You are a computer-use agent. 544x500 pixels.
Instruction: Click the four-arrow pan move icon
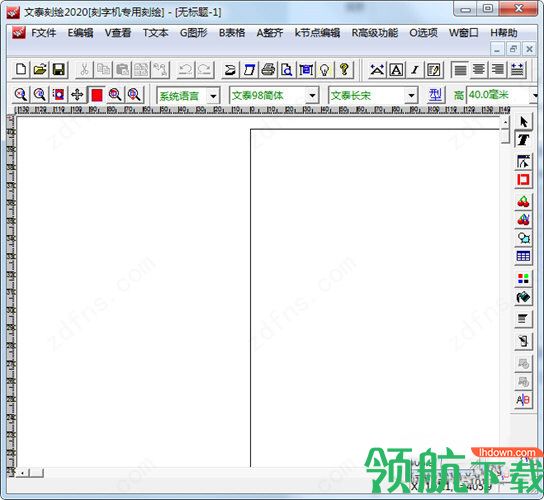coord(77,94)
